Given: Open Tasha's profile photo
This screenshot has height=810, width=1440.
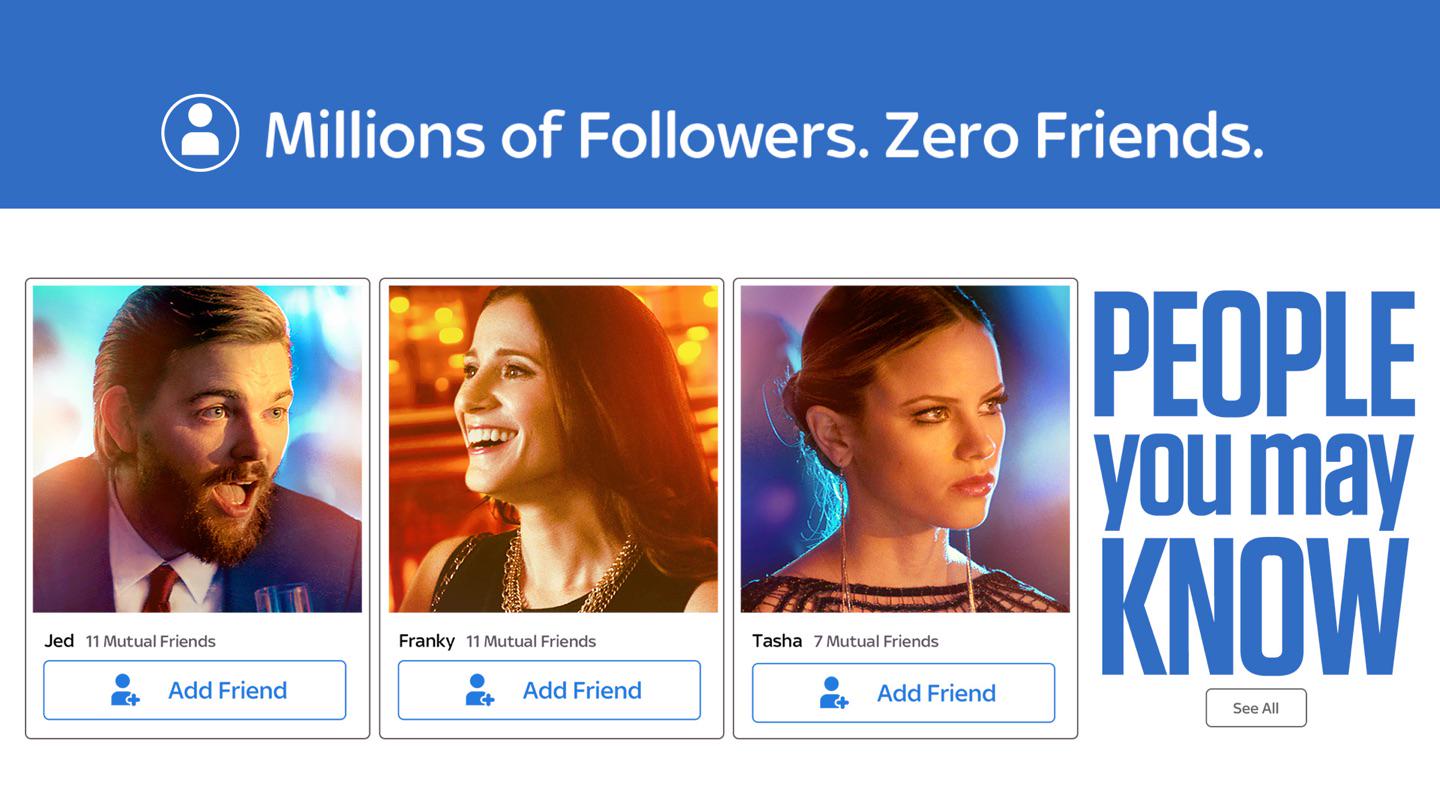Looking at the screenshot, I should pyautogui.click(x=905, y=449).
